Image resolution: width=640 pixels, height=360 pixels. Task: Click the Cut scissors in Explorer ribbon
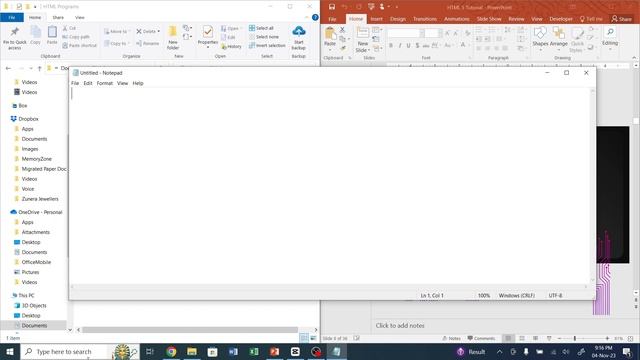69,28
